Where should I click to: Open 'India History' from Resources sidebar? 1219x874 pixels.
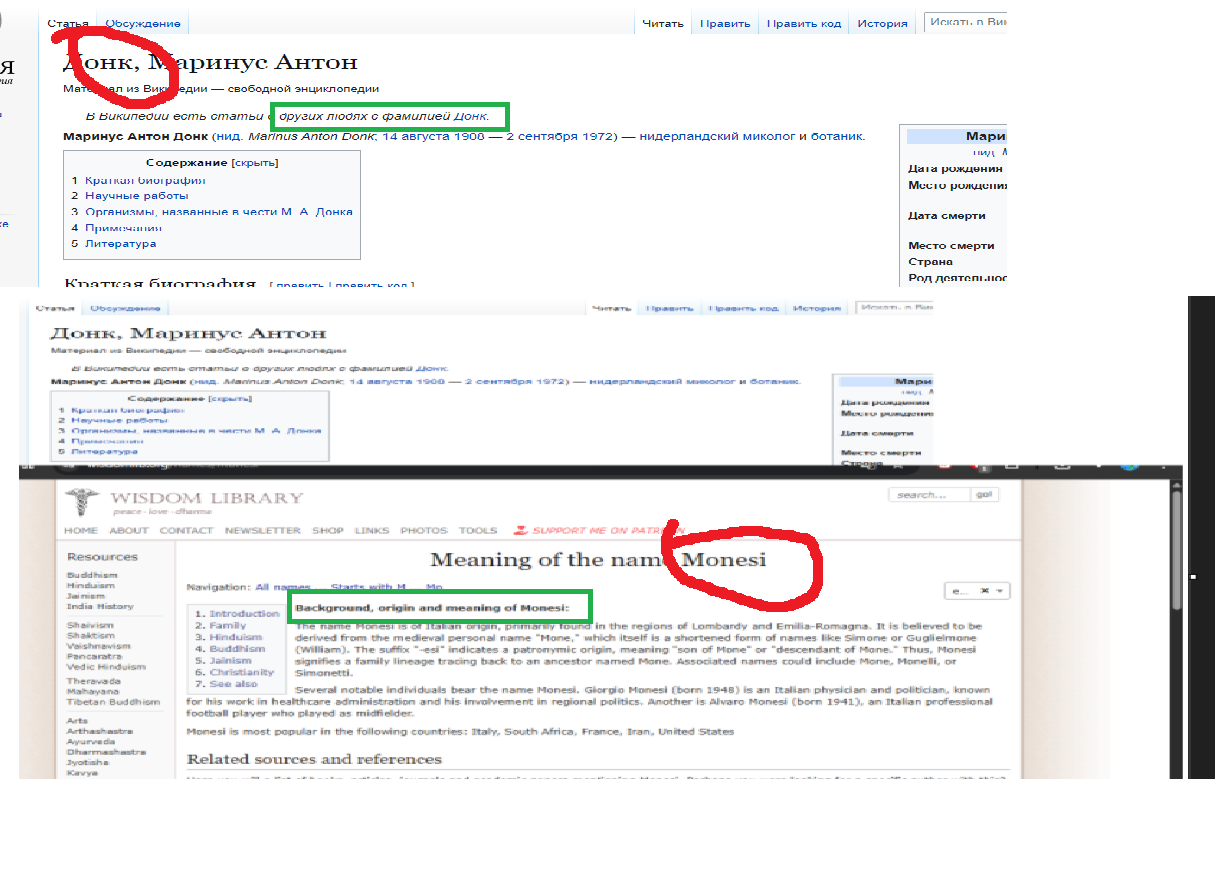[x=100, y=607]
